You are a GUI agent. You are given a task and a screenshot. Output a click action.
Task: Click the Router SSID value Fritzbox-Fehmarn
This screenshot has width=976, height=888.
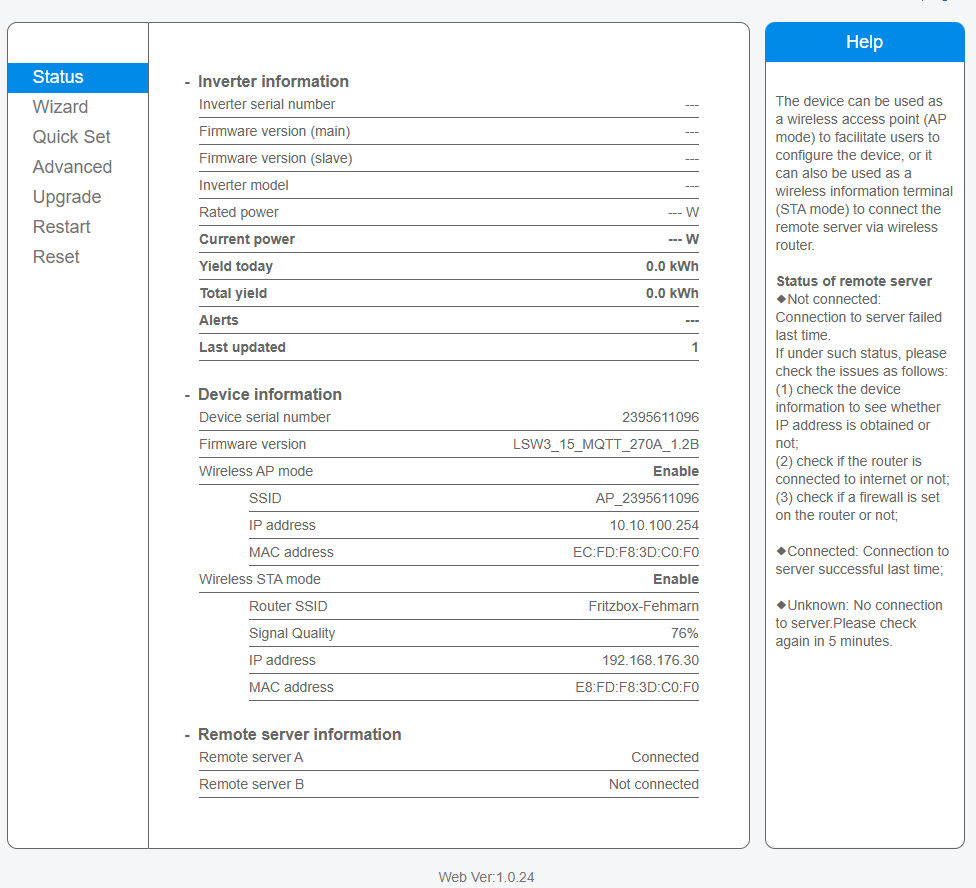[x=643, y=606]
